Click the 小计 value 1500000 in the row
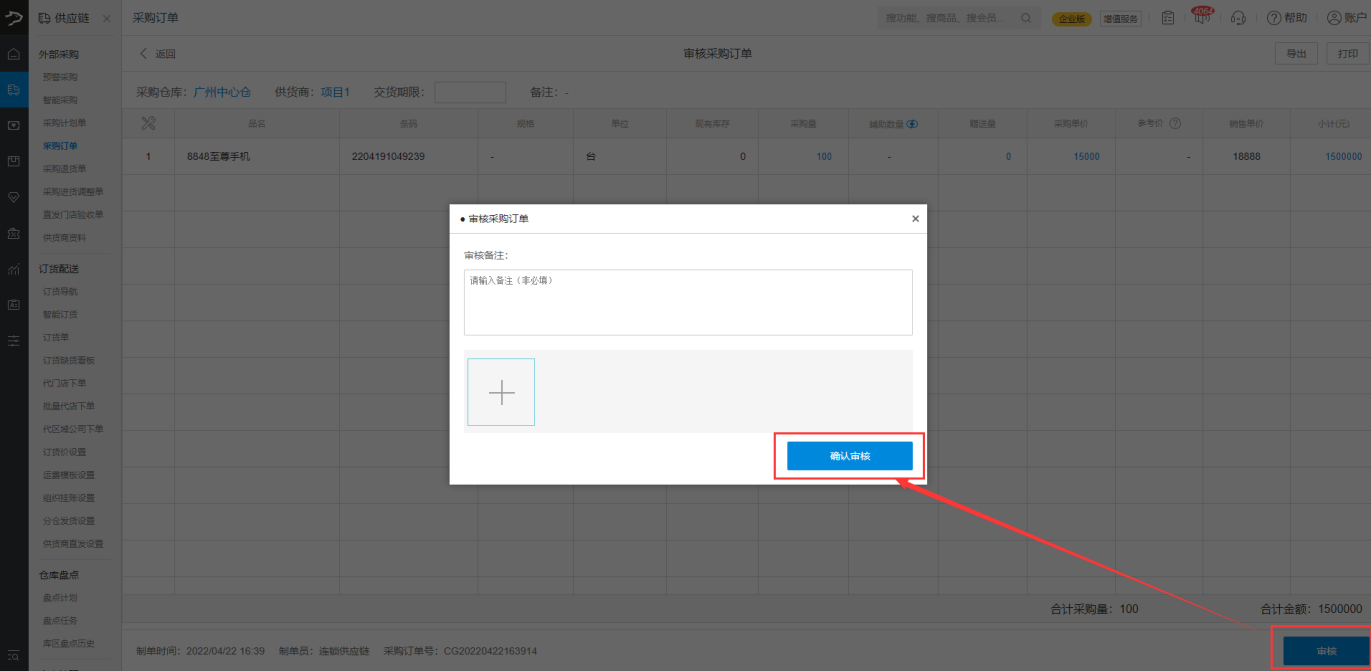Image resolution: width=1371 pixels, height=671 pixels. click(1343, 157)
